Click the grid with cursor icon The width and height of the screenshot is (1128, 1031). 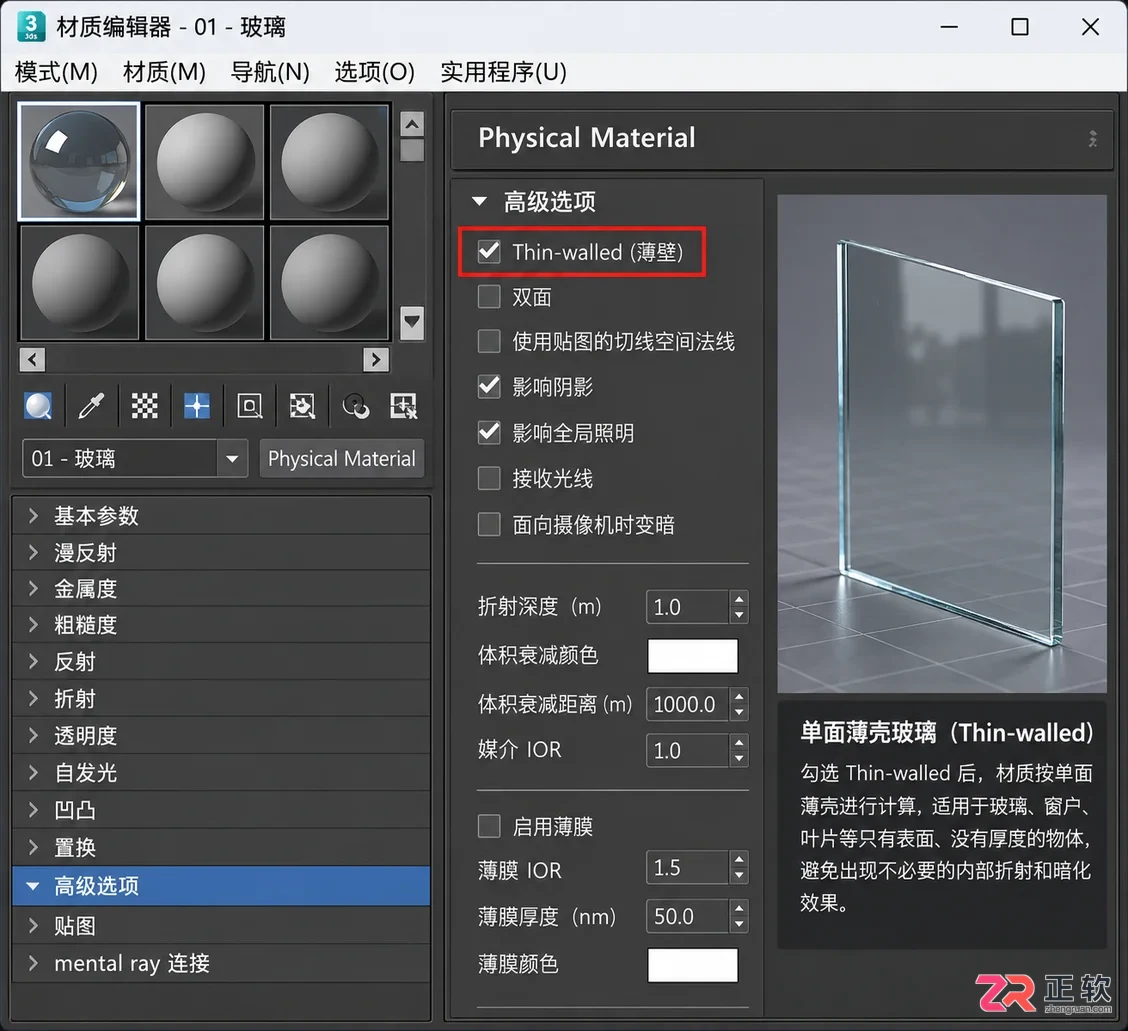click(403, 406)
